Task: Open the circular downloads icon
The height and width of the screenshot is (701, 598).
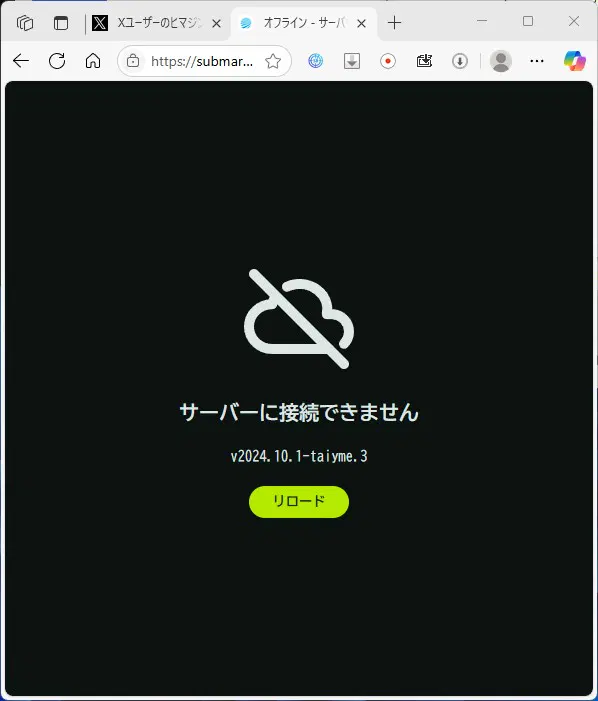Action: [460, 61]
